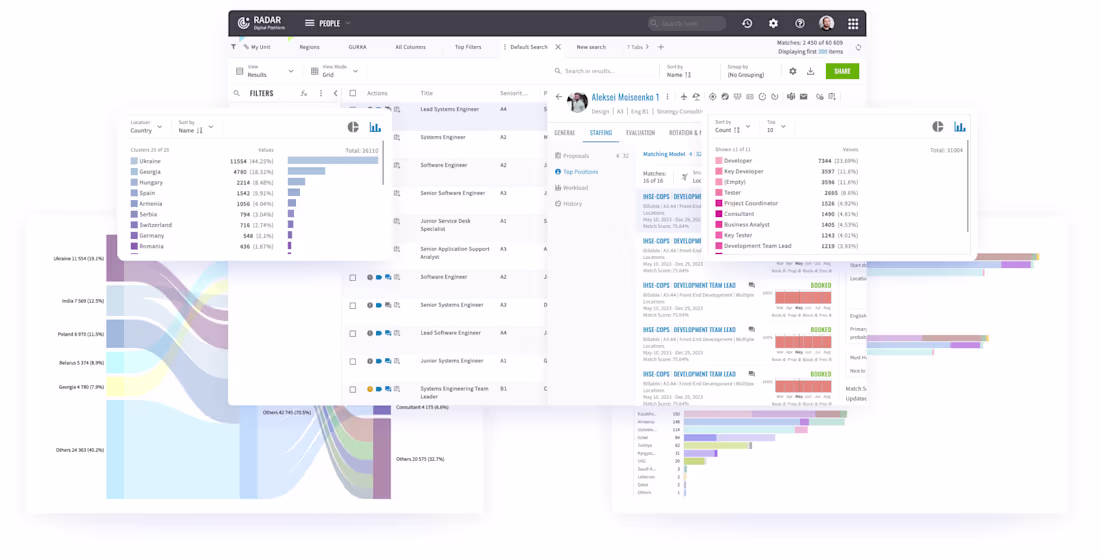Click the airplane icon in profile toolbar
The width and height of the screenshot is (1100, 558).
684,97
